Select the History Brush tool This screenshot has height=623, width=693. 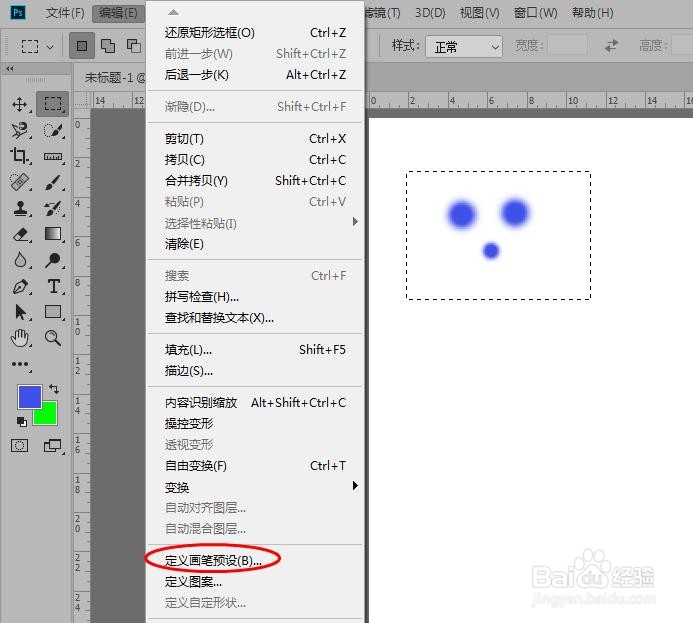coord(53,208)
